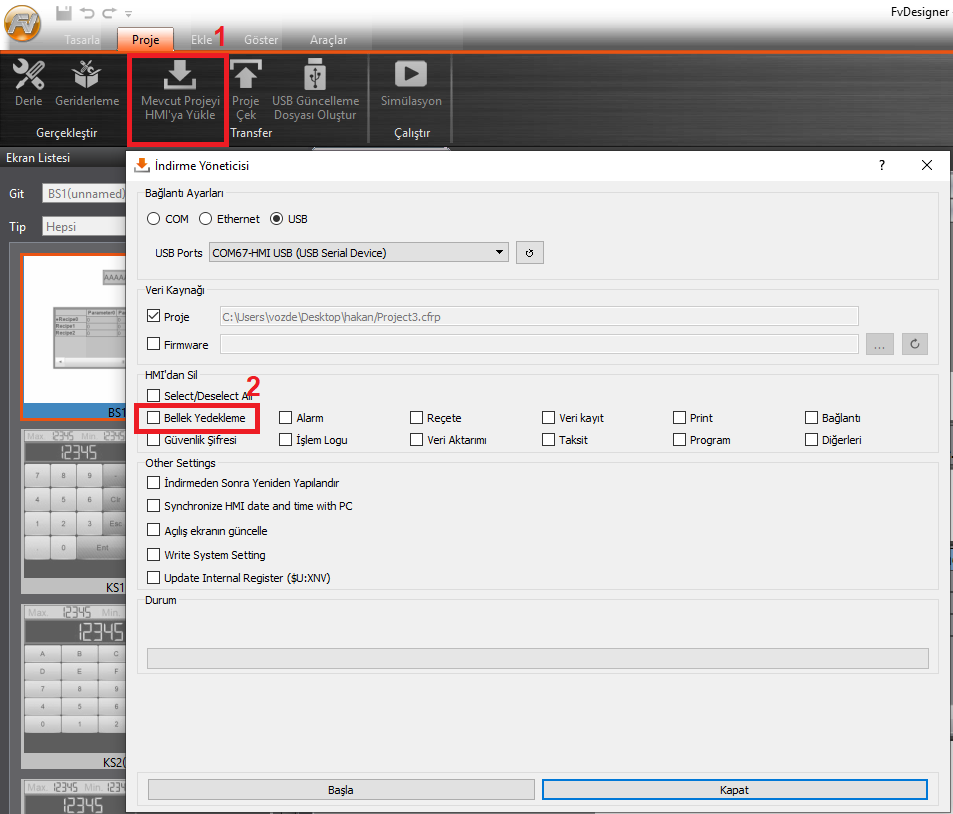
Task: Uncheck the Proje data source checkbox
Action: click(x=154, y=317)
